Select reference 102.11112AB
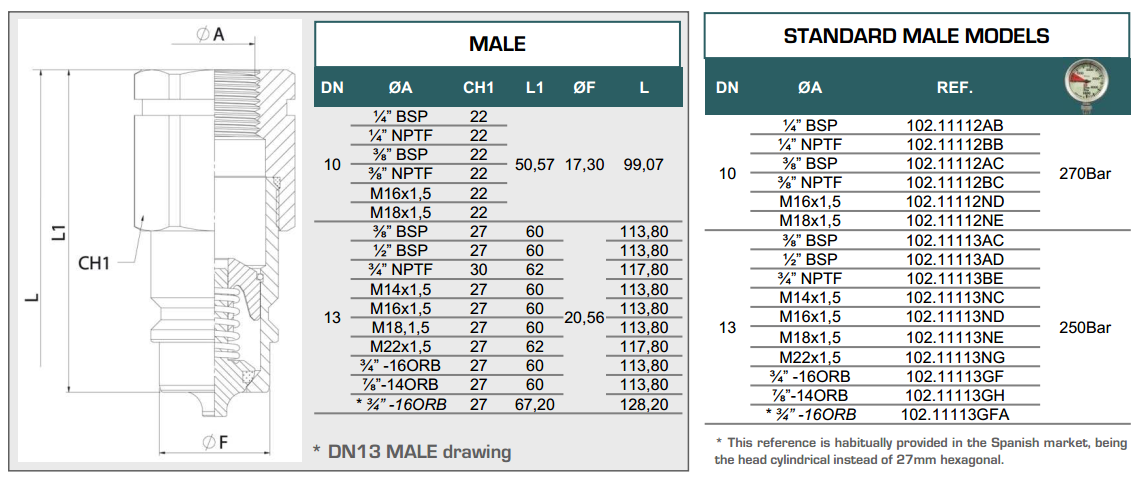This screenshot has width=1147, height=486. tap(954, 125)
